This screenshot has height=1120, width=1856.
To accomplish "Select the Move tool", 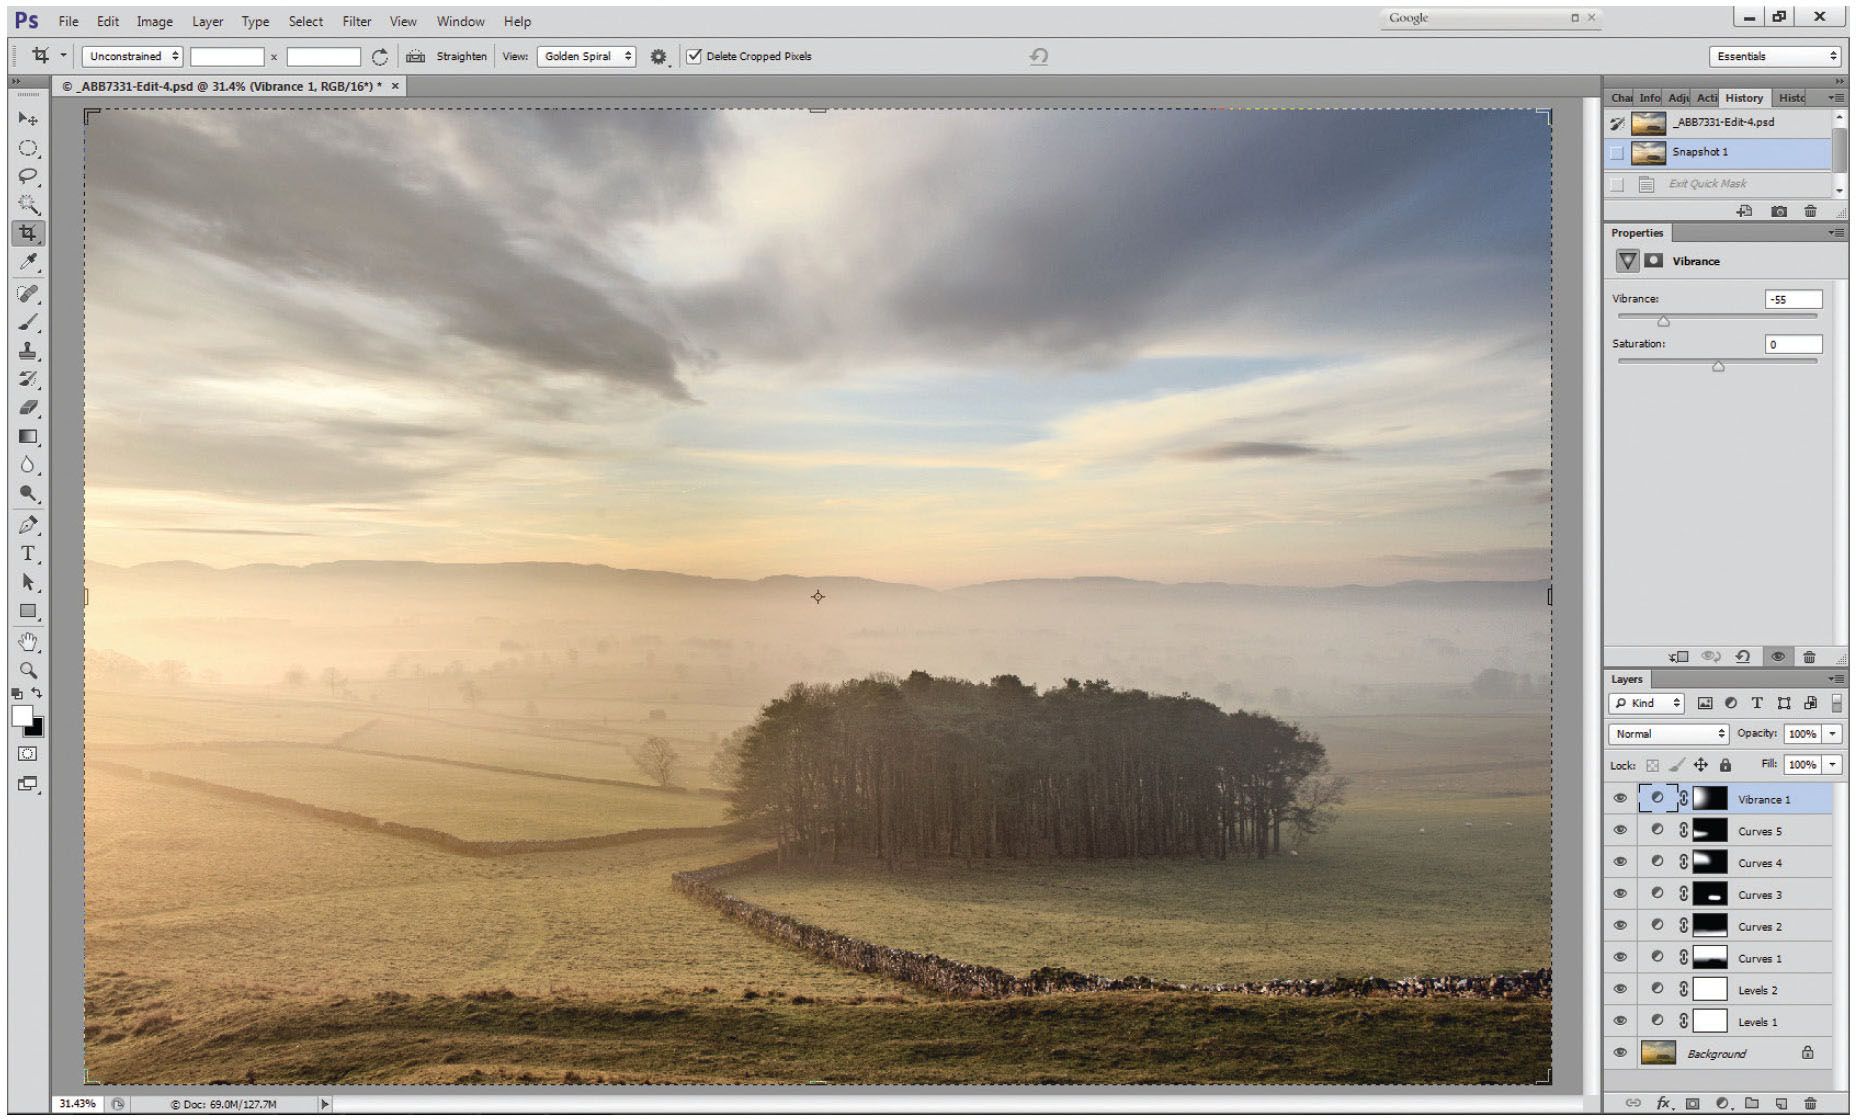I will pyautogui.click(x=27, y=119).
